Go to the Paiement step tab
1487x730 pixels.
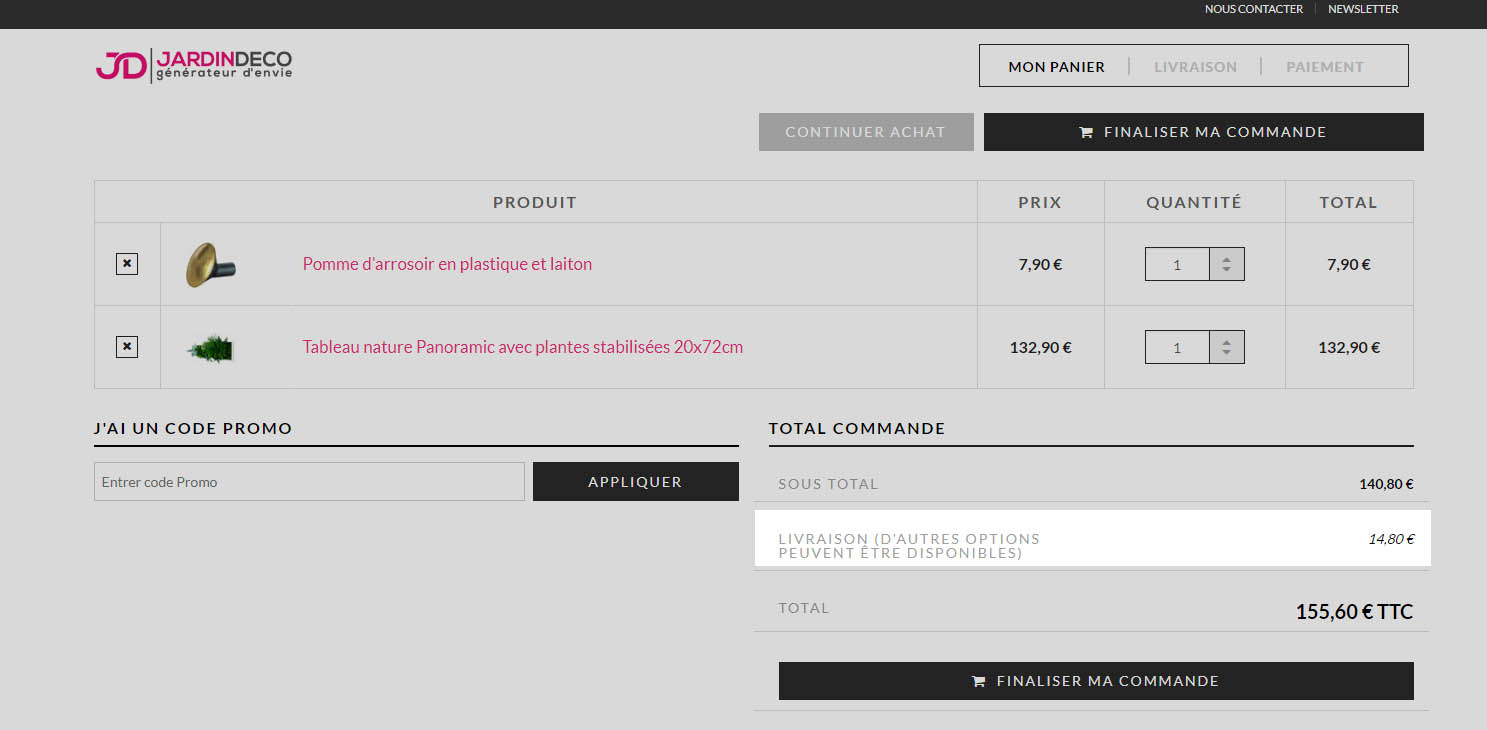pyautogui.click(x=1325, y=67)
